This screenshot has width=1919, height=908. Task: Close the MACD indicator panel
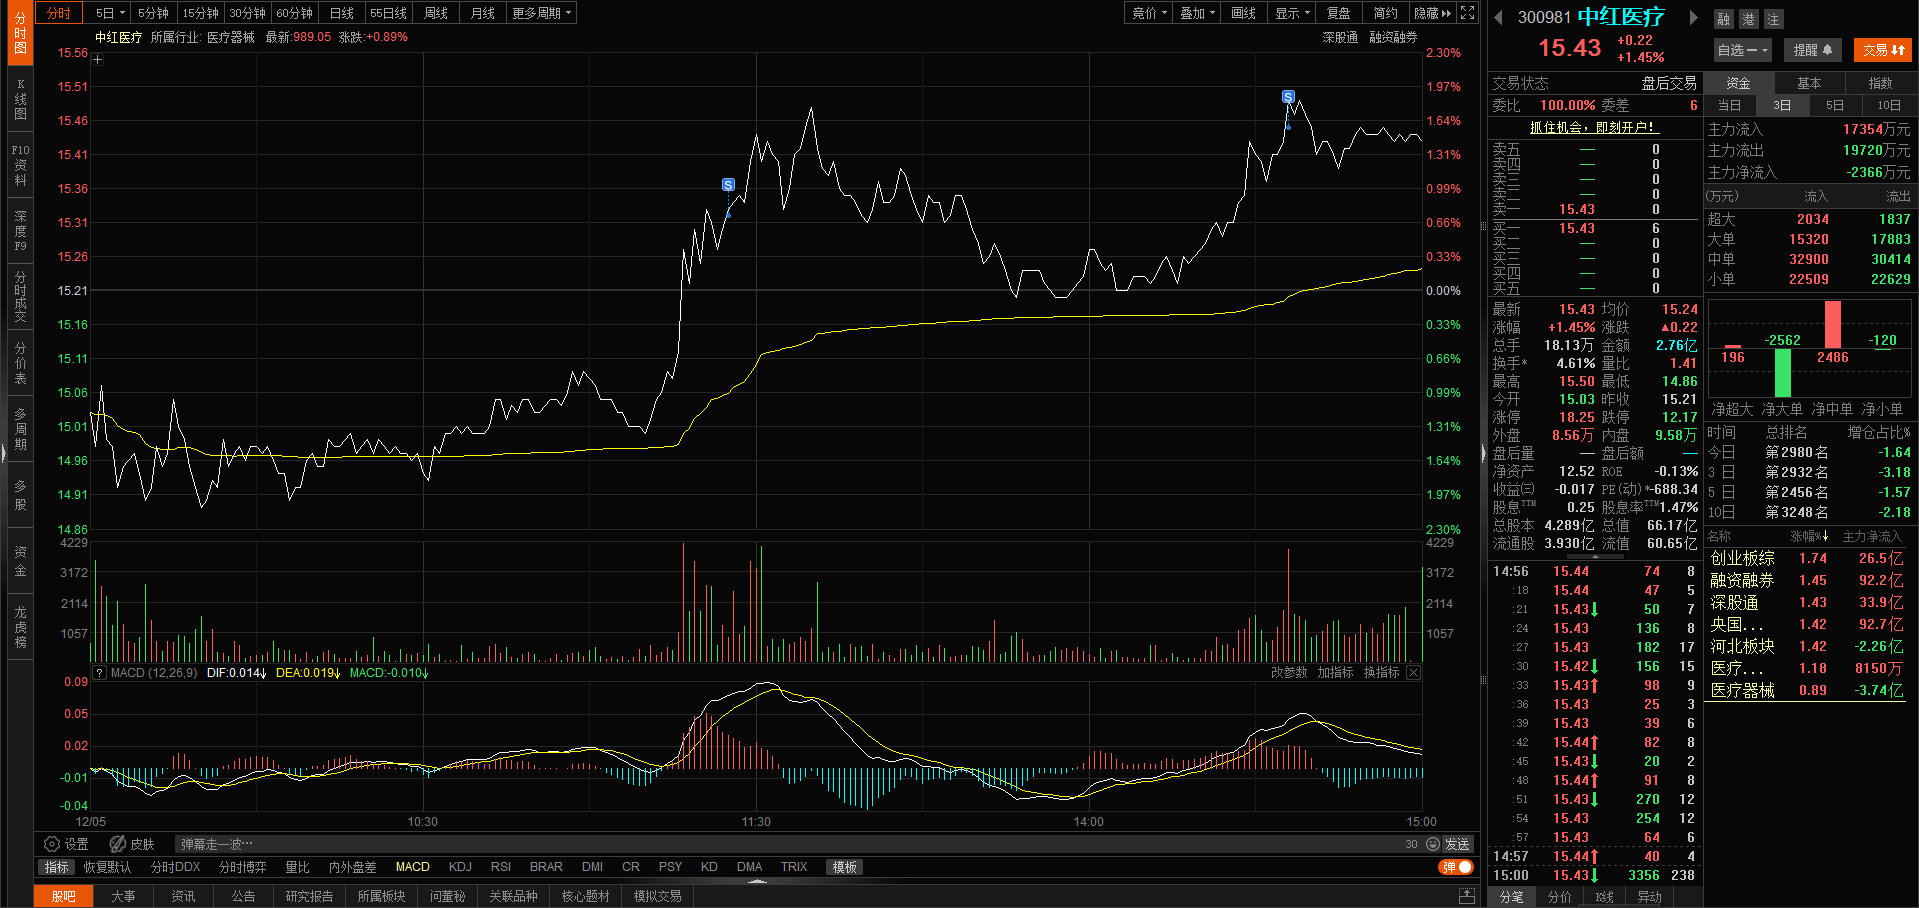point(1413,673)
